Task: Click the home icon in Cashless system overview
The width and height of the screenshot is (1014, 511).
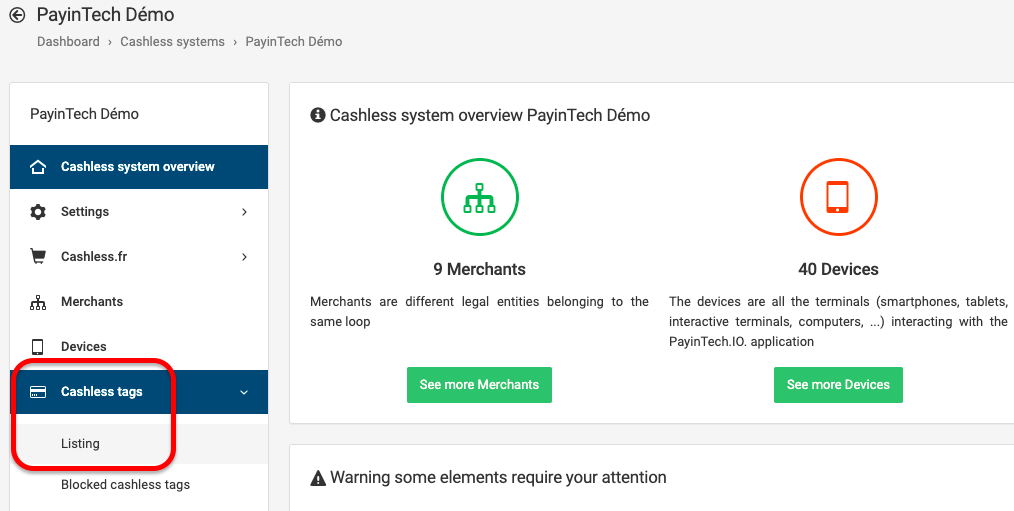Action: [x=38, y=167]
